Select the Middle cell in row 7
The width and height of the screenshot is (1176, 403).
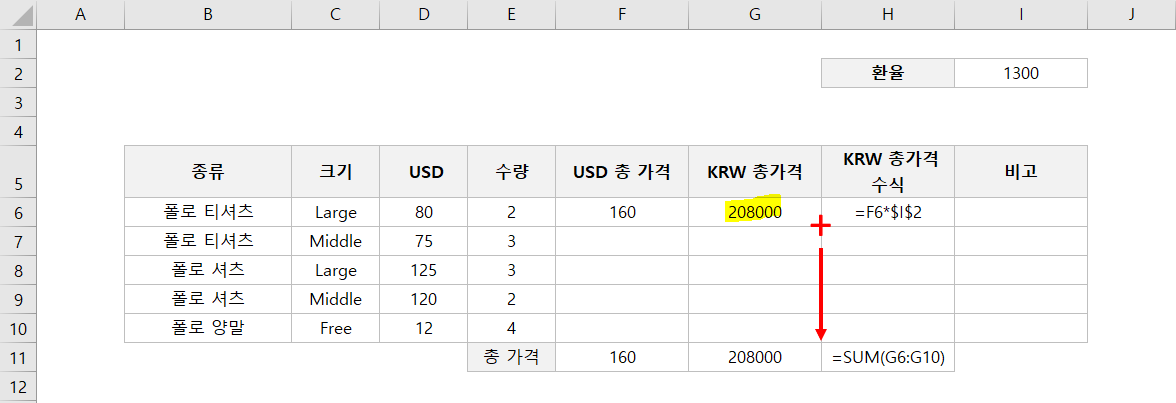click(335, 241)
